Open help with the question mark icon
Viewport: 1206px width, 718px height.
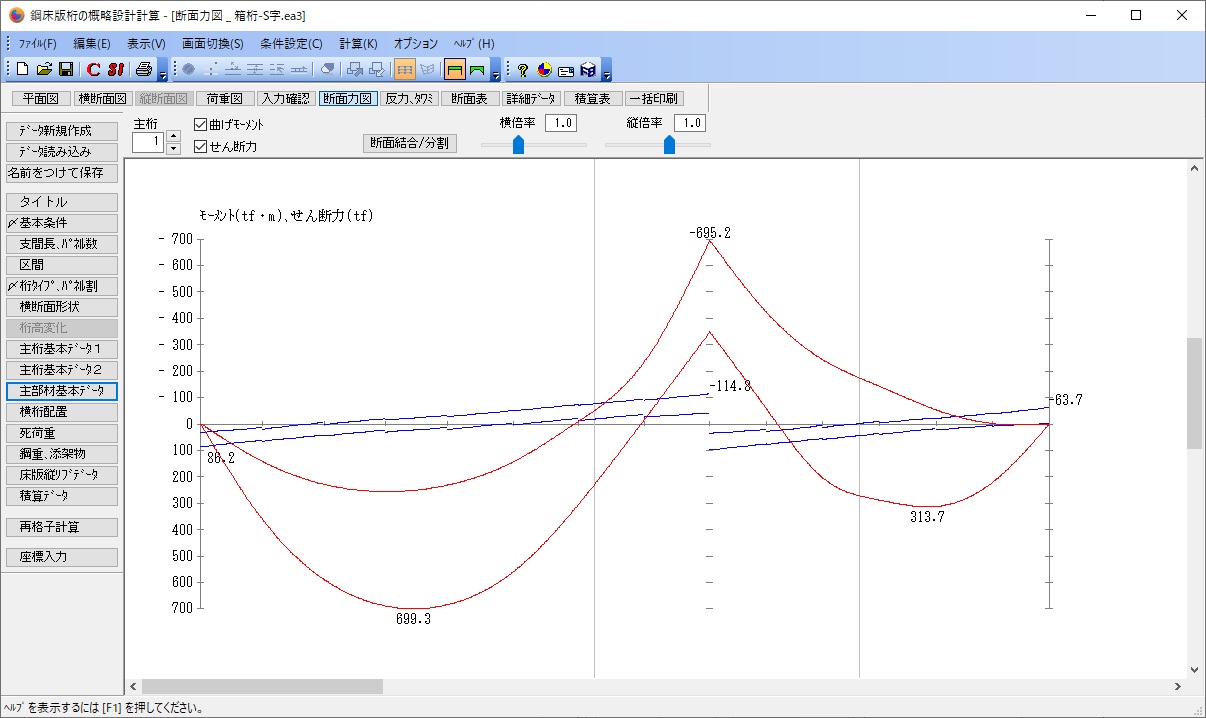point(522,70)
